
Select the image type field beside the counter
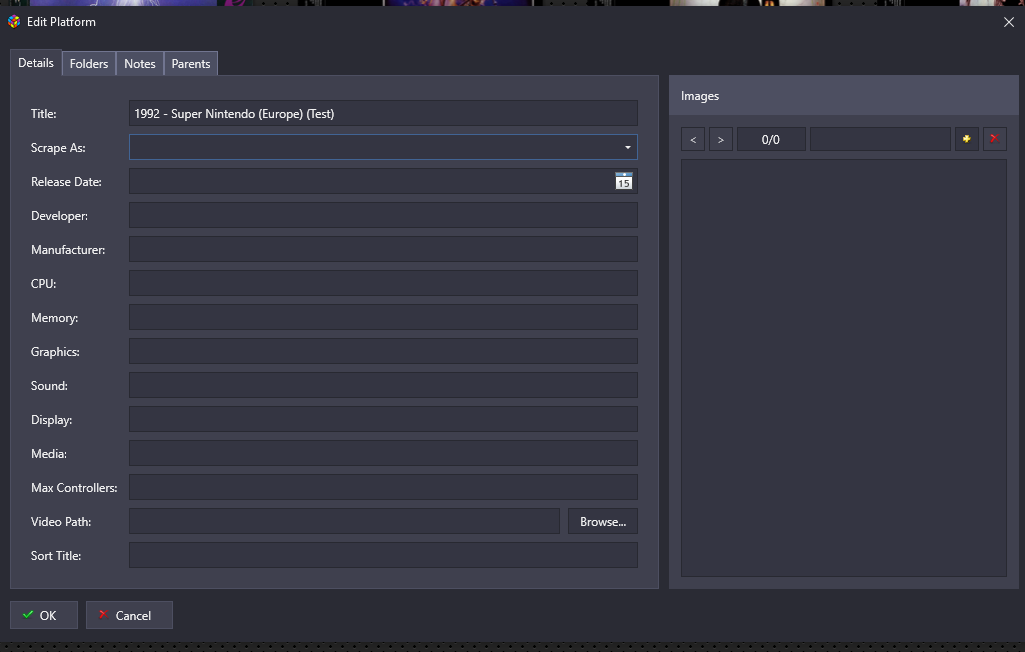point(880,139)
